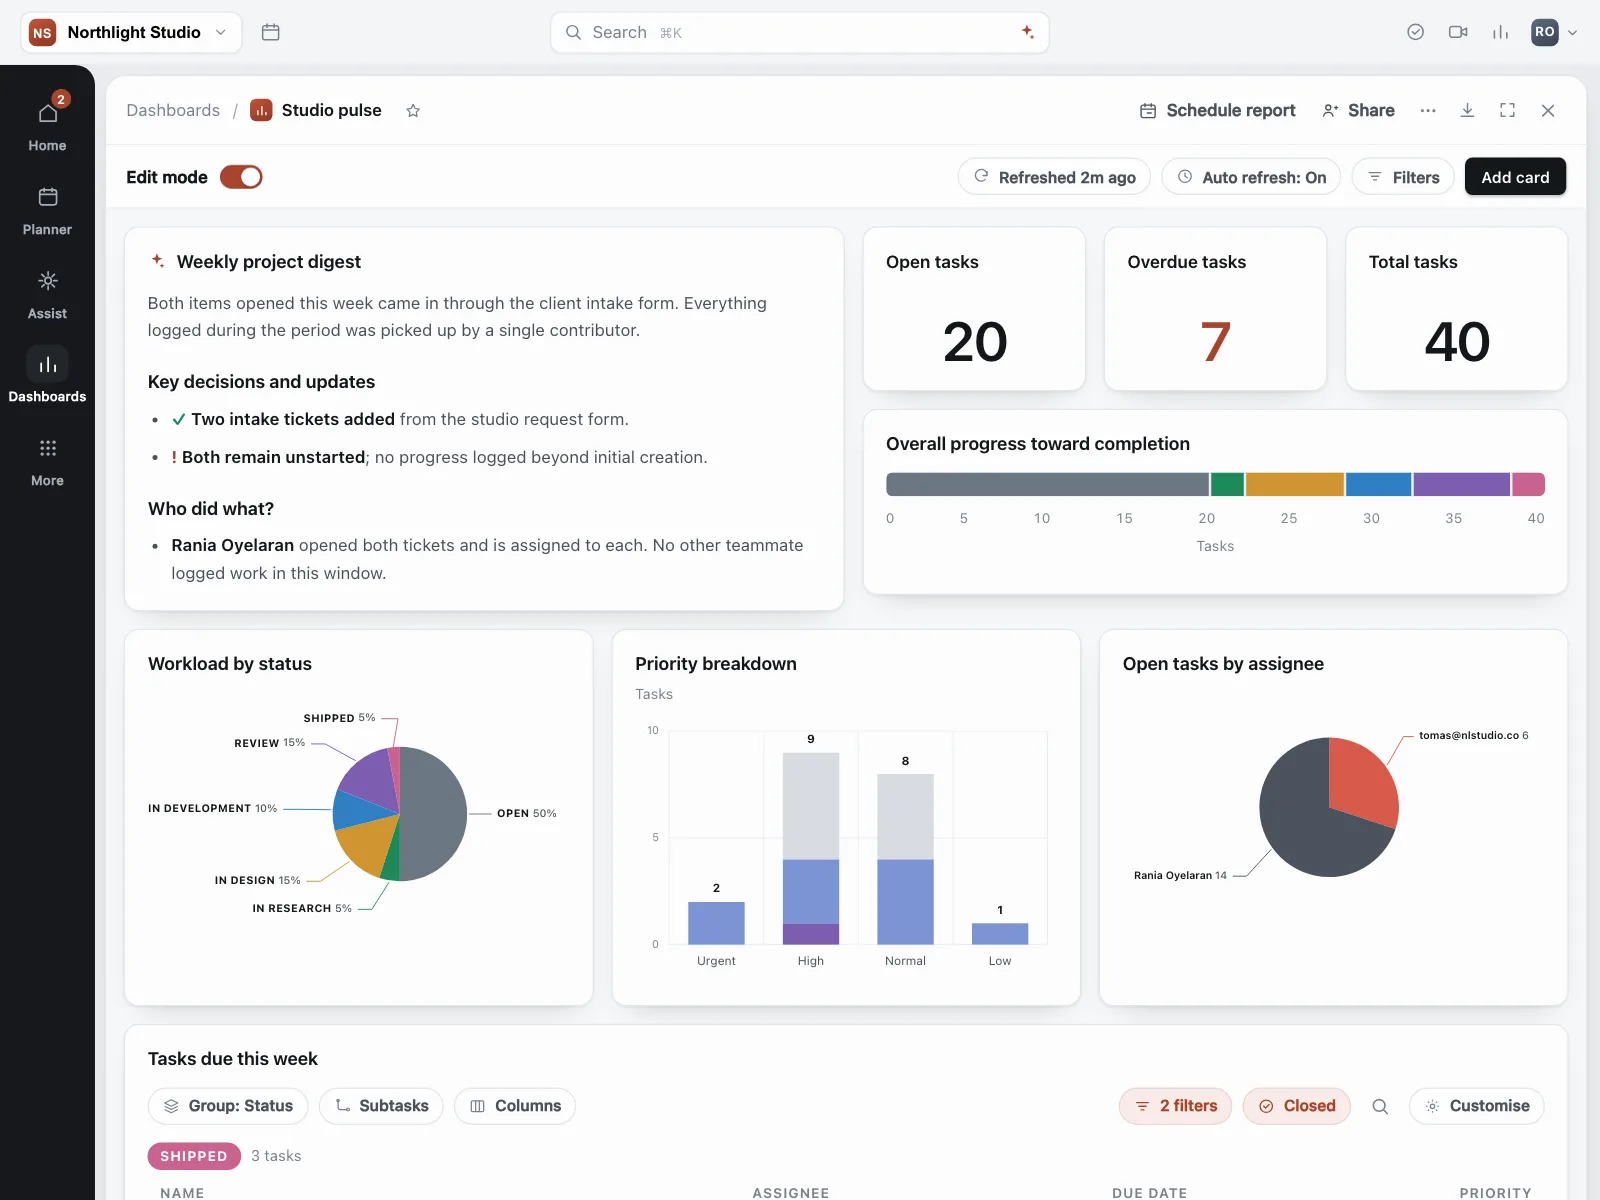Click the gray Open segment of progress bar
The width and height of the screenshot is (1600, 1200).
(x=1047, y=485)
